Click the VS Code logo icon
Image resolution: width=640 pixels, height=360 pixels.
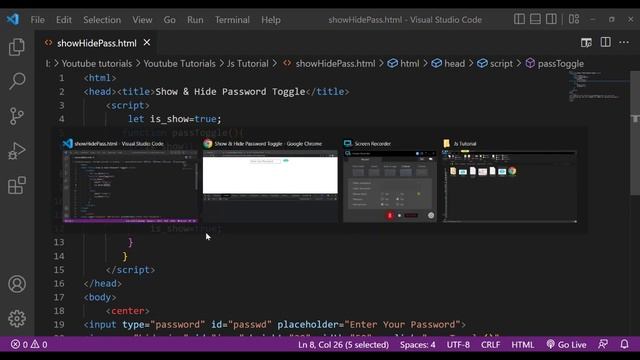coord(13,19)
